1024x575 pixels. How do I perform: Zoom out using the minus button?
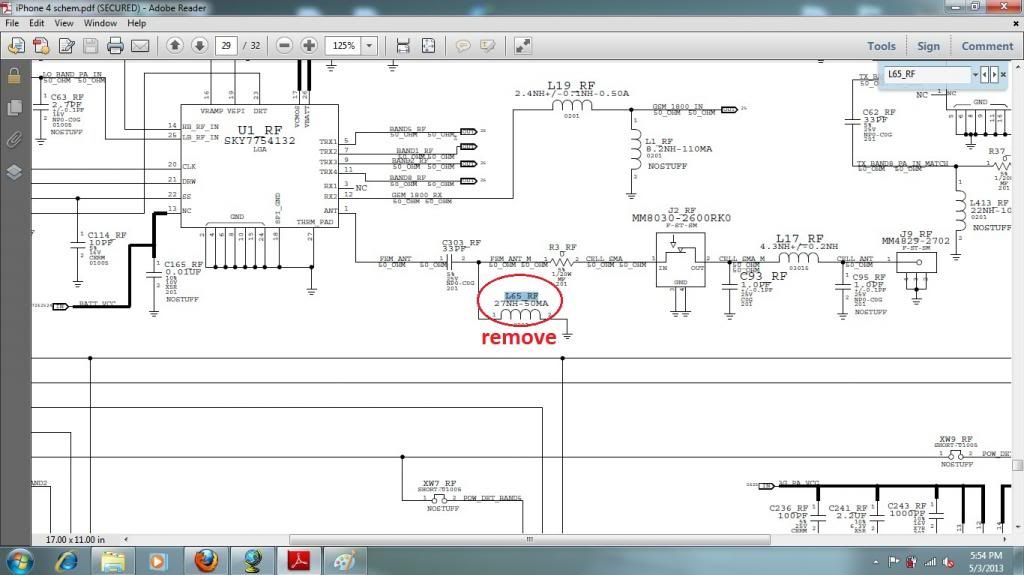(x=285, y=46)
